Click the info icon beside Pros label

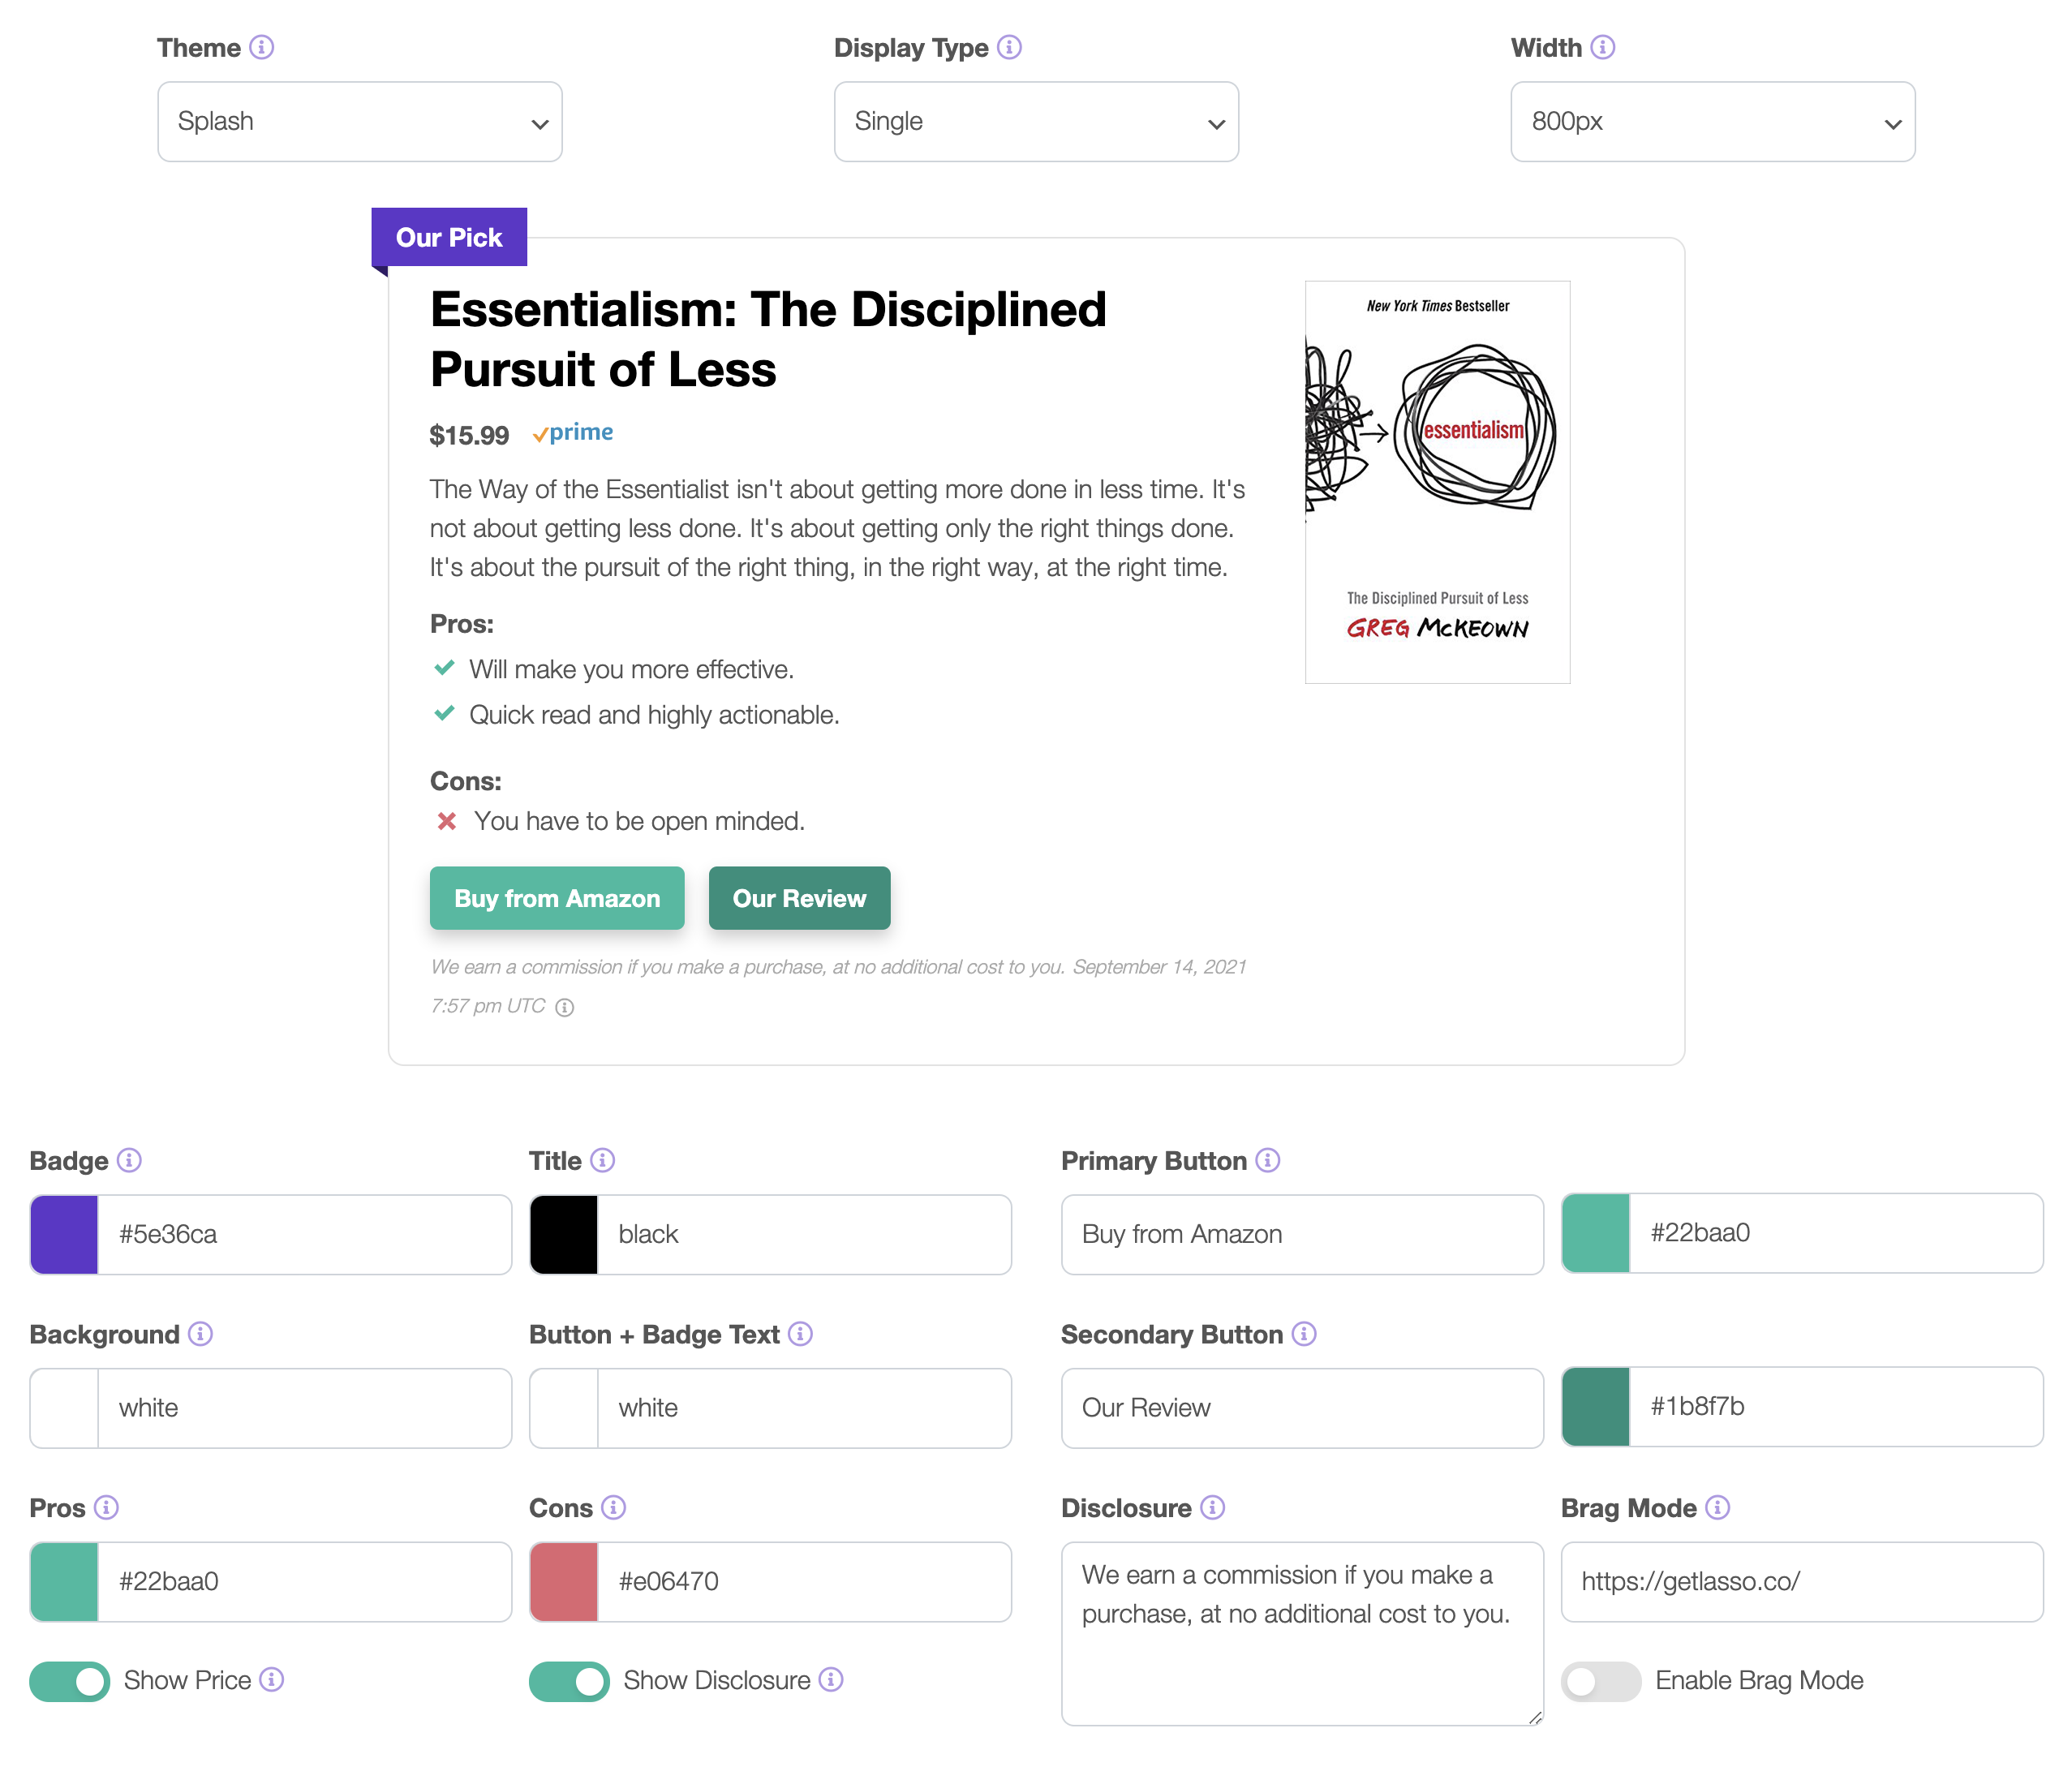click(x=106, y=1508)
